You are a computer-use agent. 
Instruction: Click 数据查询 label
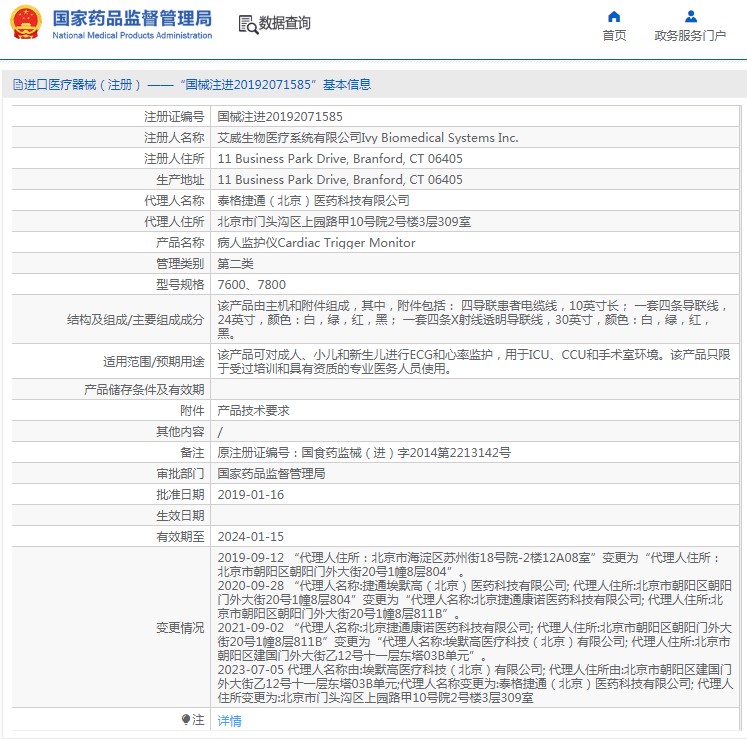[284, 23]
